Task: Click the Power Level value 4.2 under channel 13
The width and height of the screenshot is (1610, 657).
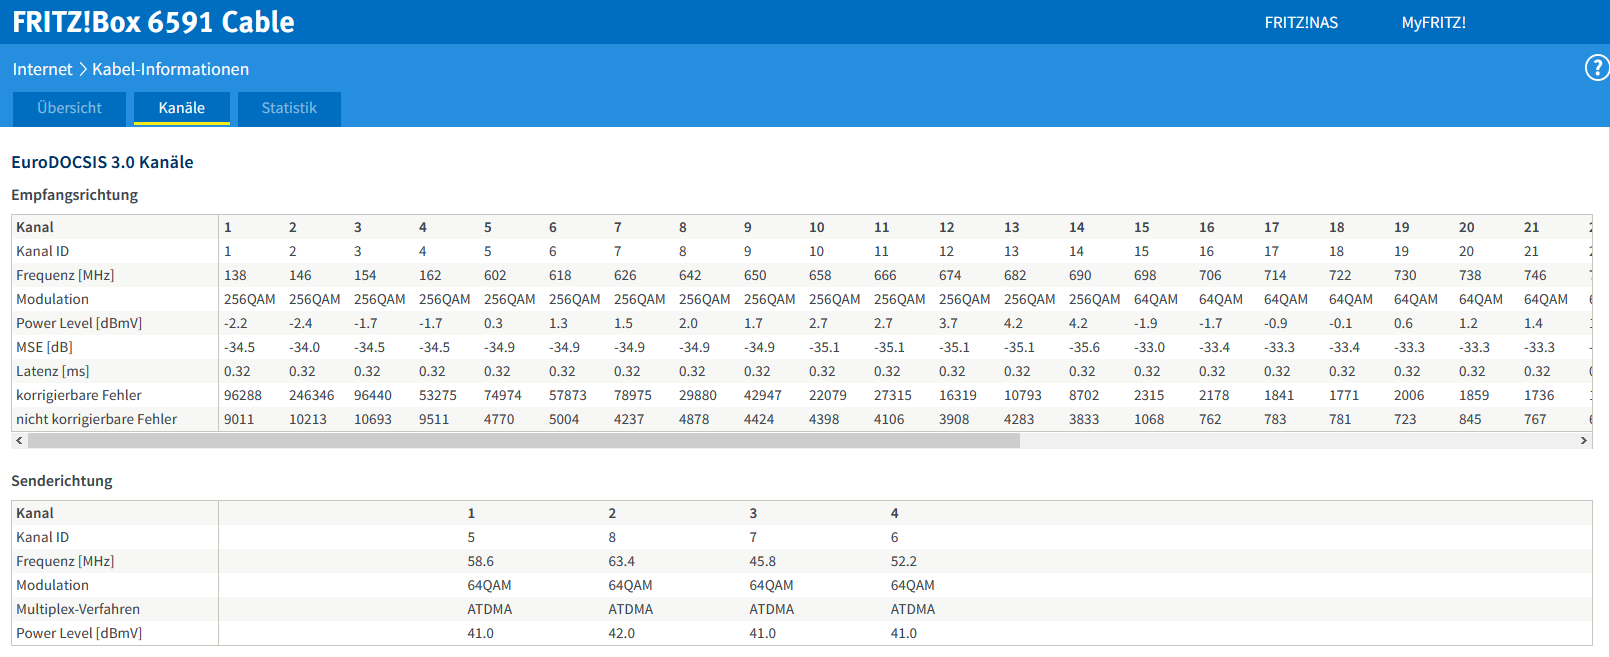Action: pos(1013,323)
